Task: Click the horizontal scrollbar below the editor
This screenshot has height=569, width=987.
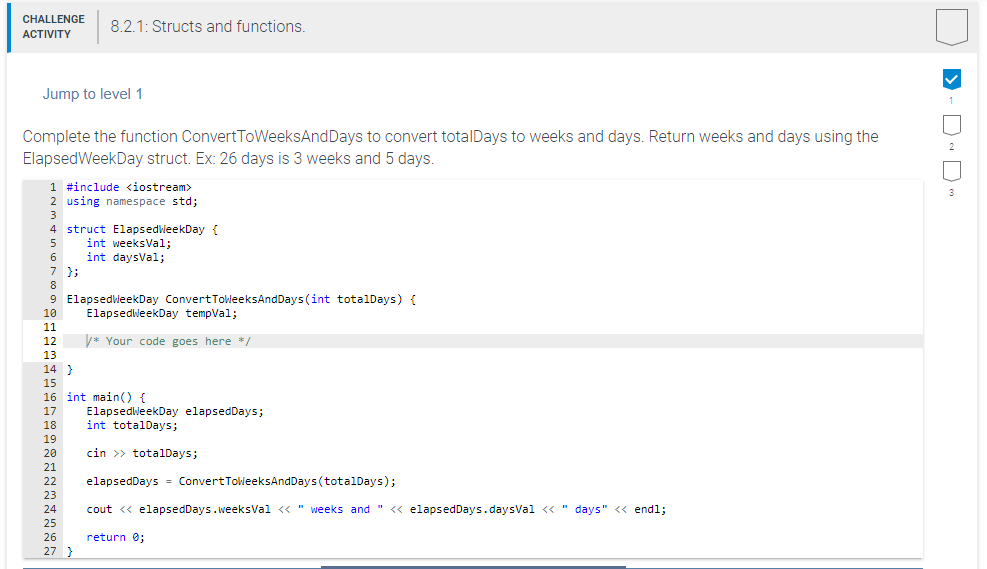Action: tap(473, 566)
